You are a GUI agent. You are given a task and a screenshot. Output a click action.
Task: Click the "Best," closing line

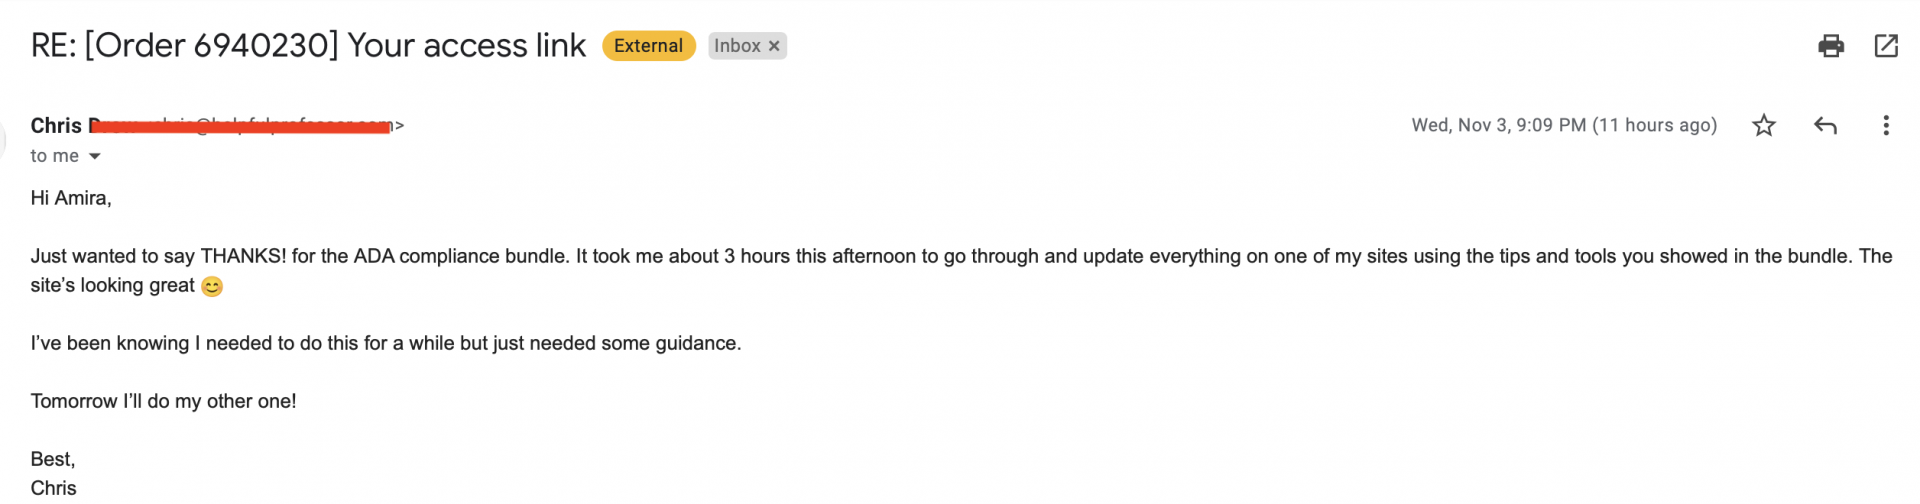(53, 459)
